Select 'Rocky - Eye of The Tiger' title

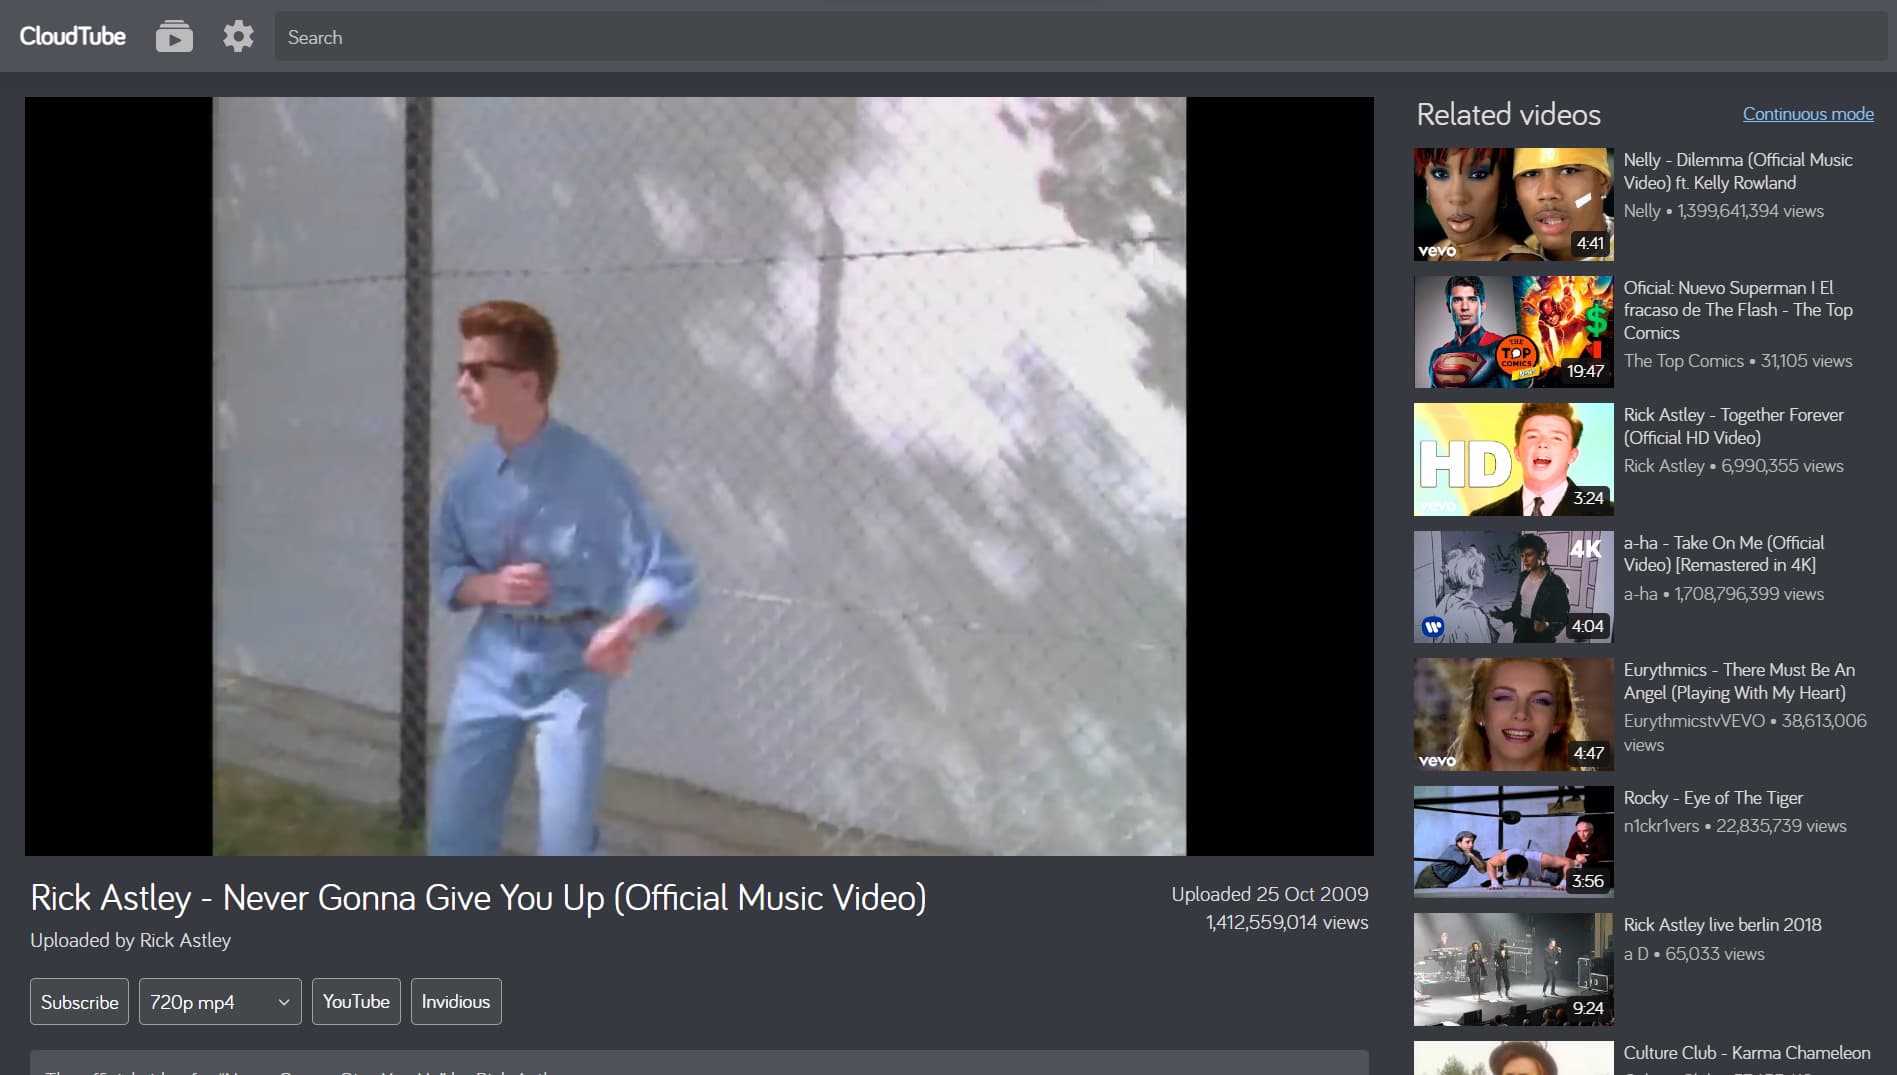click(x=1713, y=798)
